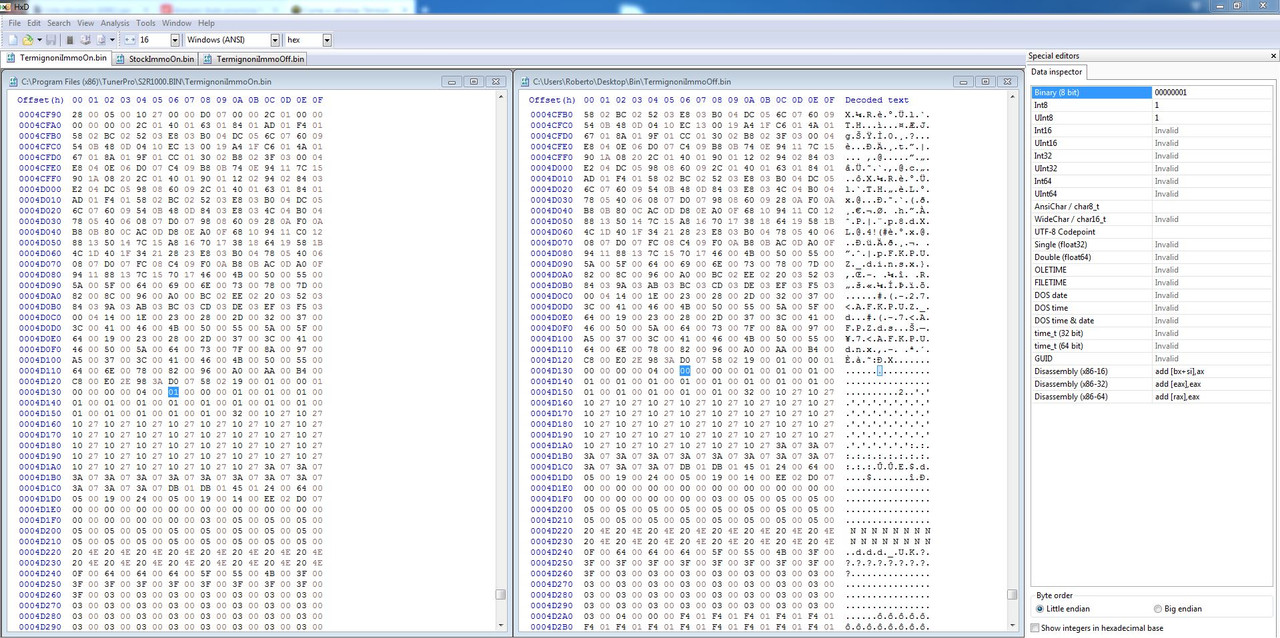Viewport: 1280px width, 638px height.
Task: Click offset 0004D130 in right hex window
Action: pos(550,370)
